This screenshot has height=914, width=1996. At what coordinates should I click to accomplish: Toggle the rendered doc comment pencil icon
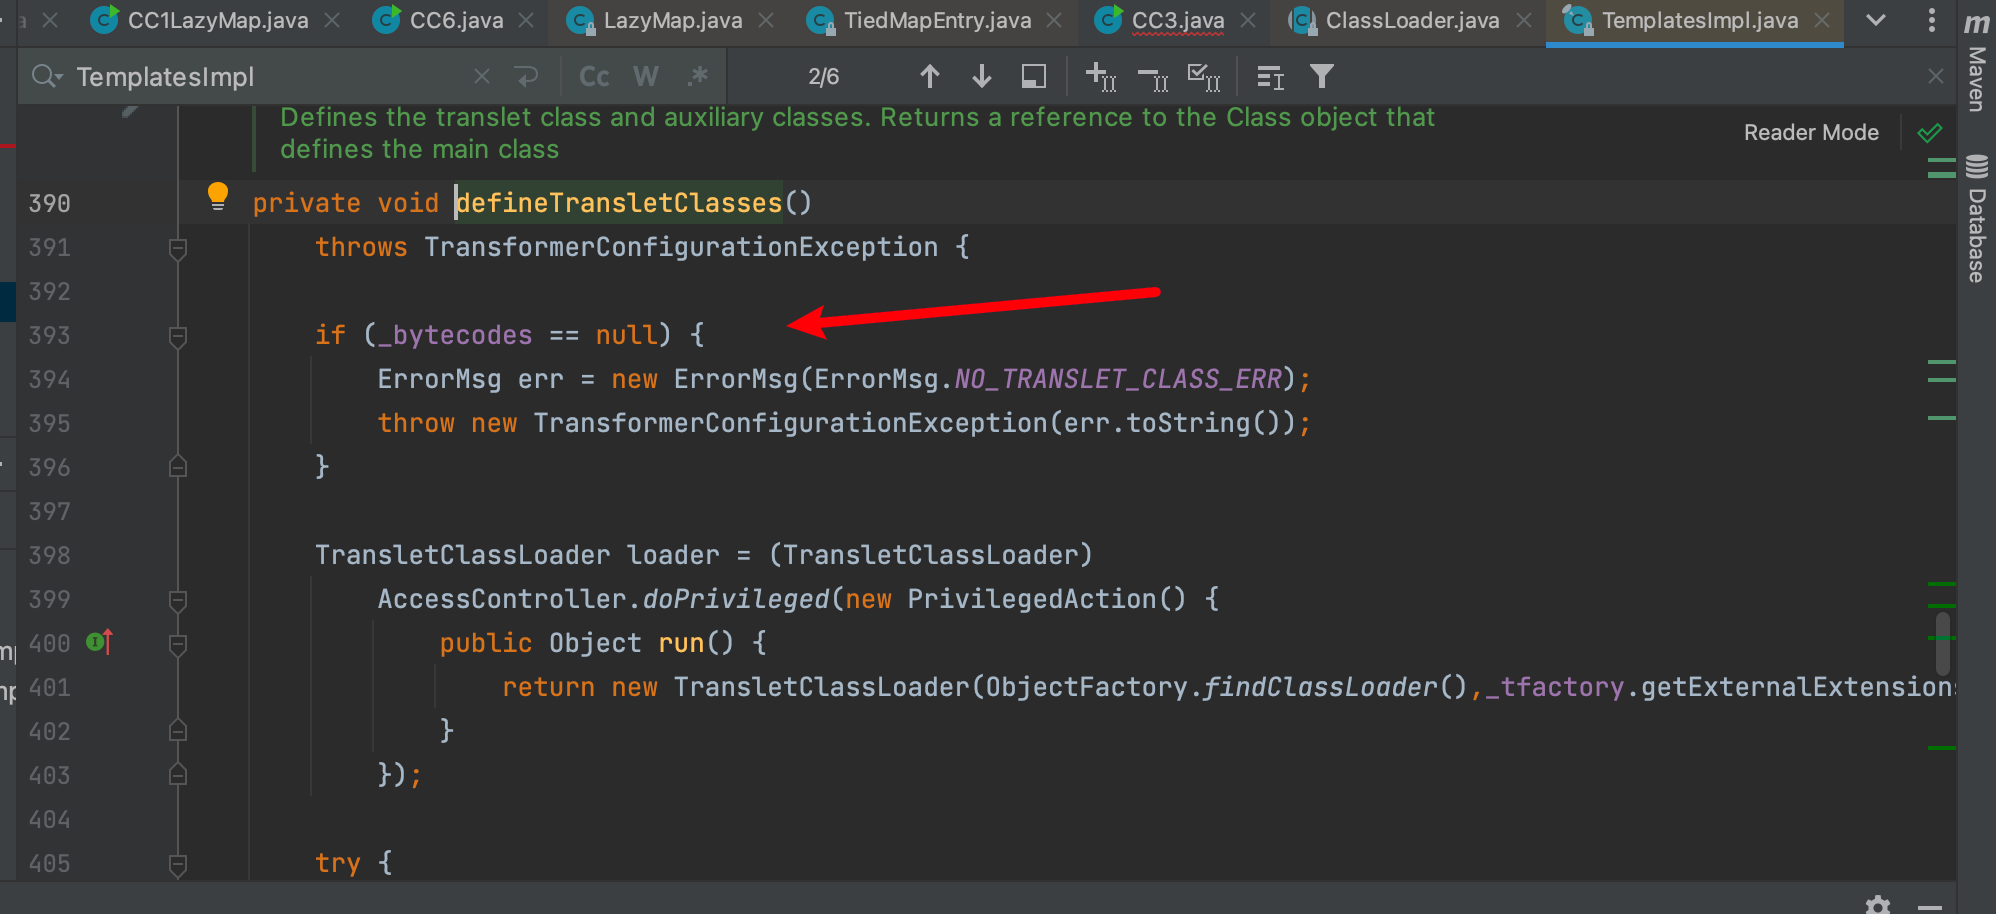[x=130, y=110]
